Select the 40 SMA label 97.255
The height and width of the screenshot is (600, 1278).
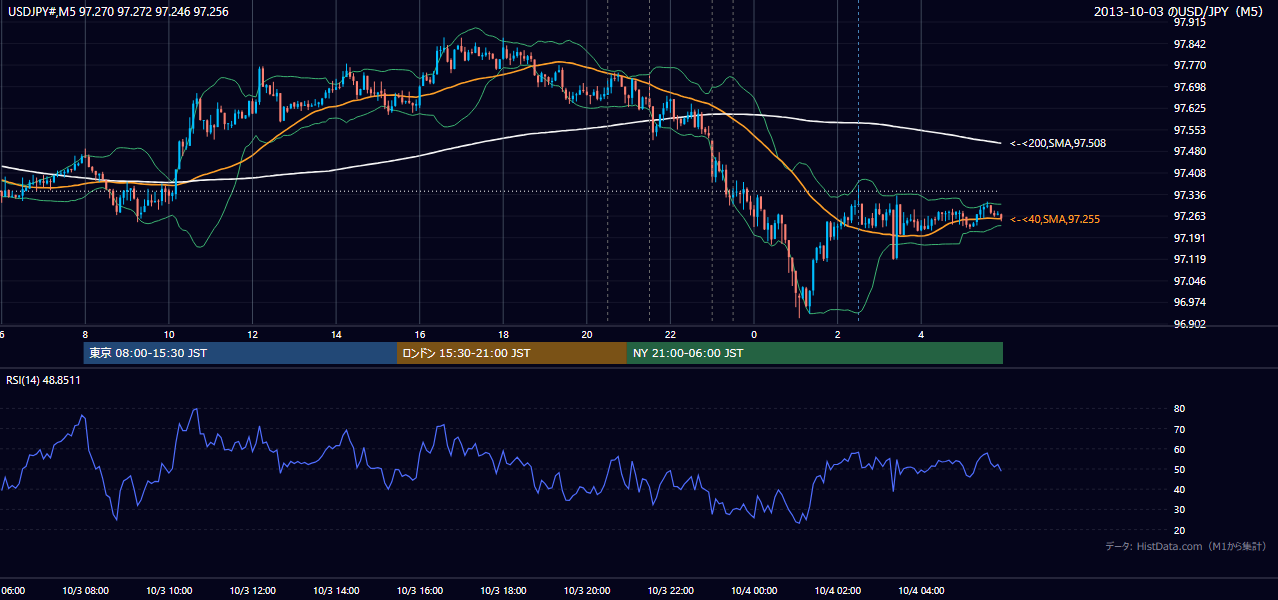[x=1055, y=219]
